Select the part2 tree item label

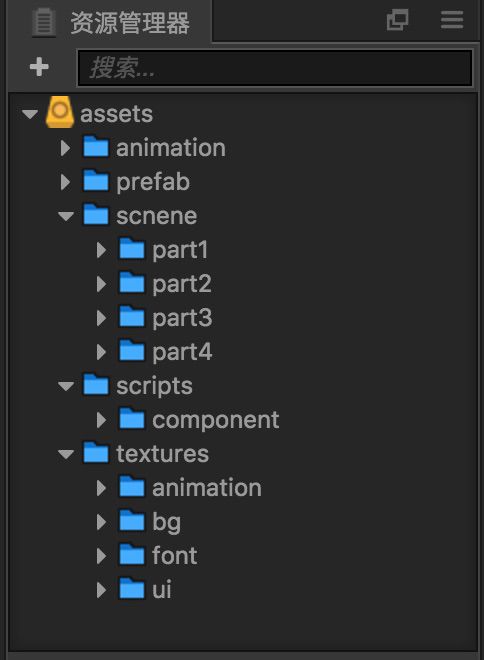click(182, 284)
